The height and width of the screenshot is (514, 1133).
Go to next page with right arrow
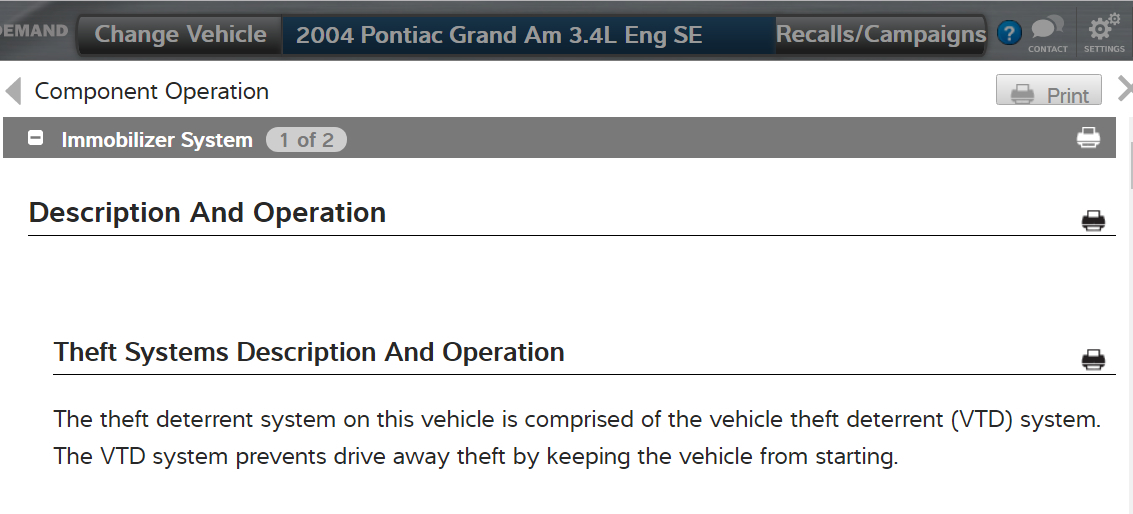[x=1124, y=90]
